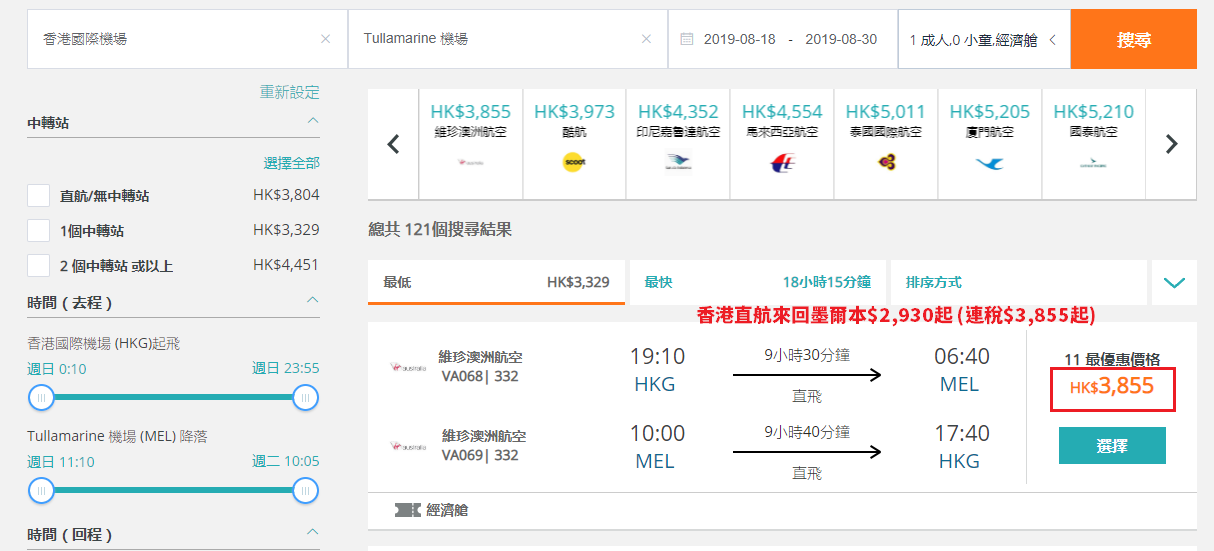Check 2 個中轉站 或以上 checkbox
Viewport: 1214px width, 551px height.
[38, 265]
